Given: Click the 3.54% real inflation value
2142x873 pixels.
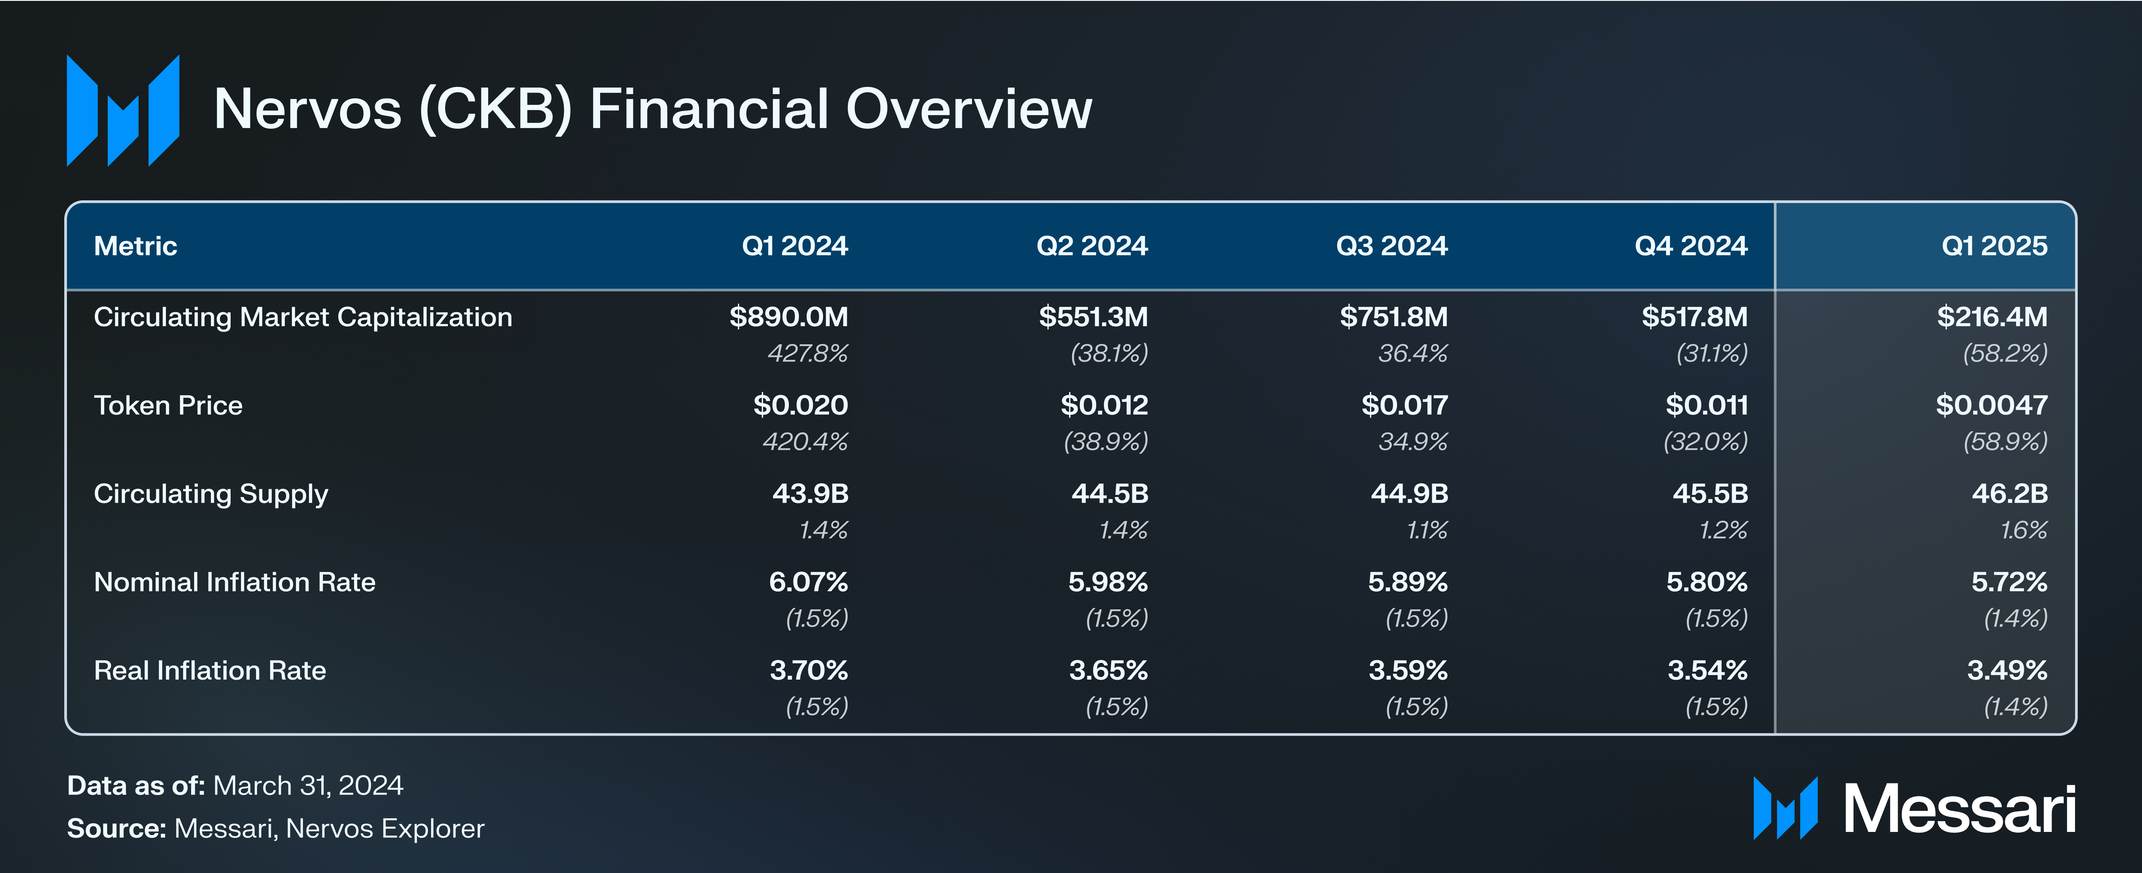Looking at the screenshot, I should [x=1708, y=670].
